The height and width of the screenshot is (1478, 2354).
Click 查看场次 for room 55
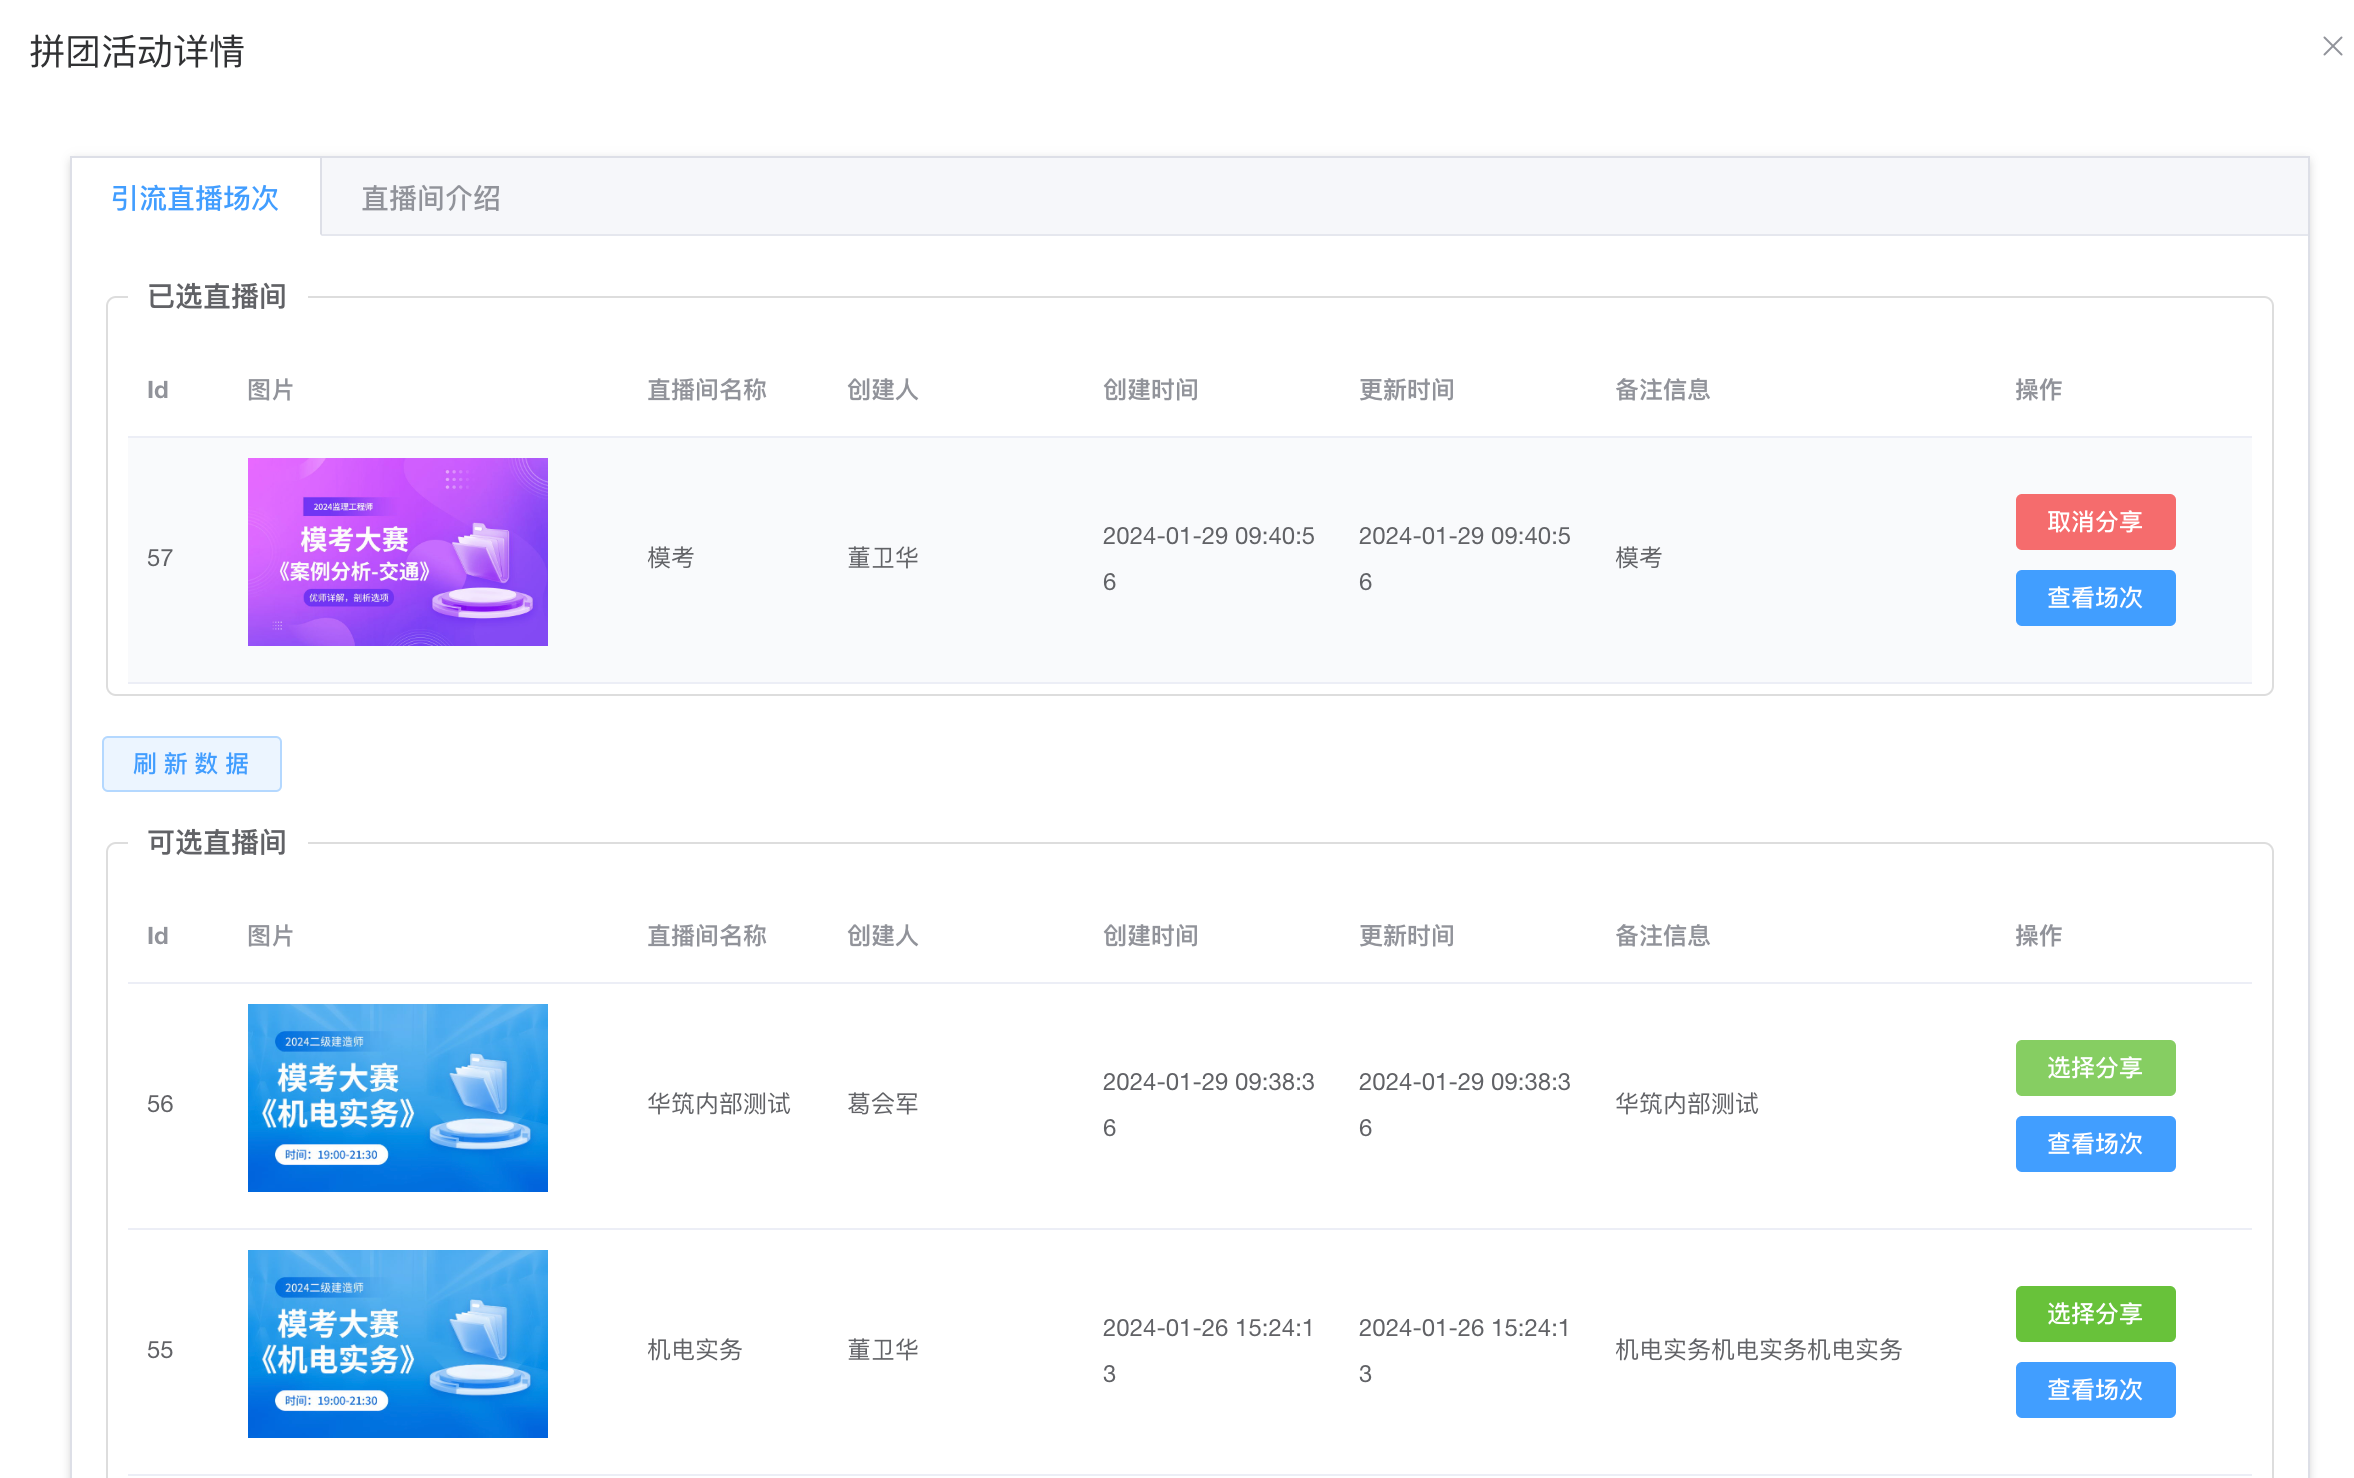coord(2094,1389)
